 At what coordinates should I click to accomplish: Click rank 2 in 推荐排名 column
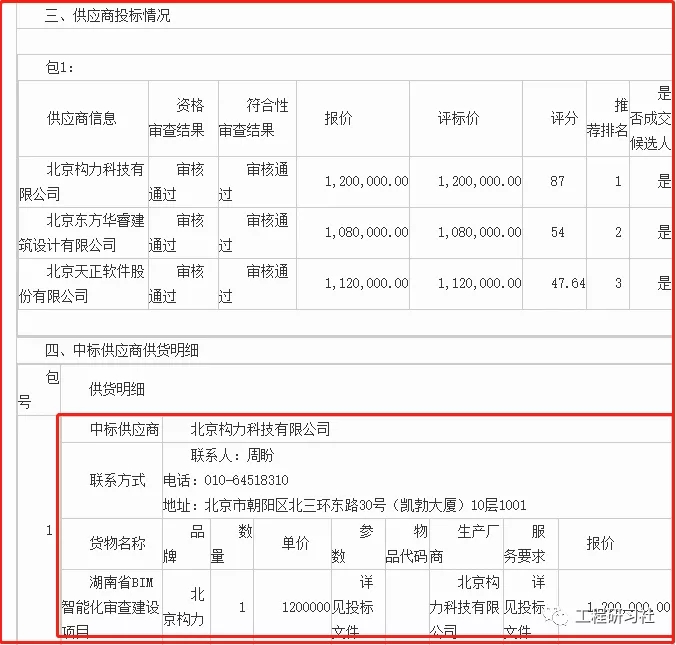[618, 233]
